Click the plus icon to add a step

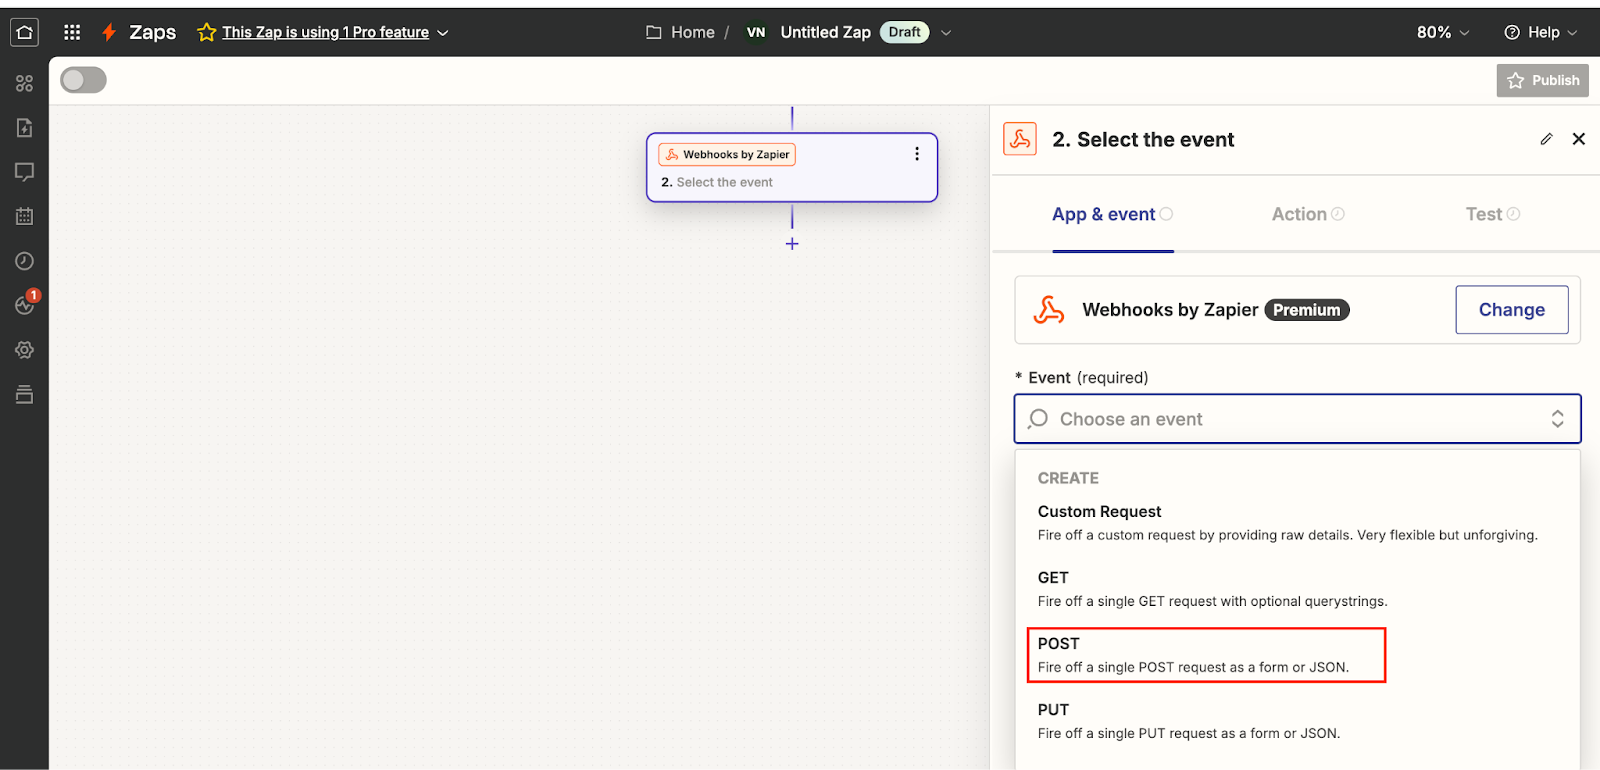coord(792,244)
